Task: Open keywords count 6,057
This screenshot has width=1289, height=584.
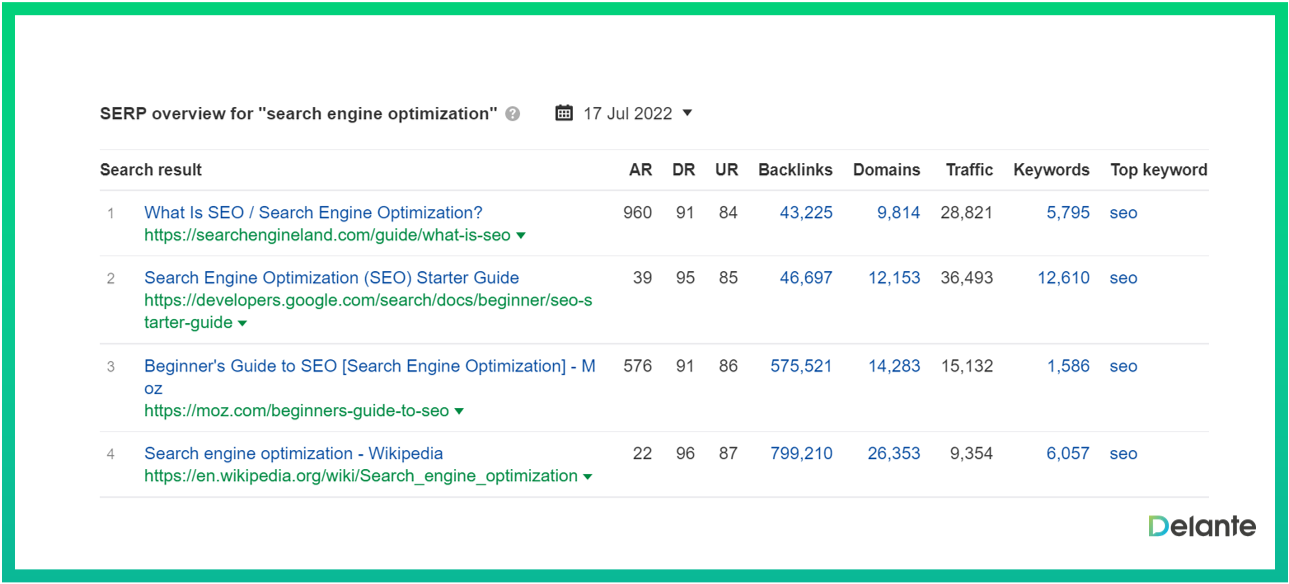Action: [x=1068, y=453]
